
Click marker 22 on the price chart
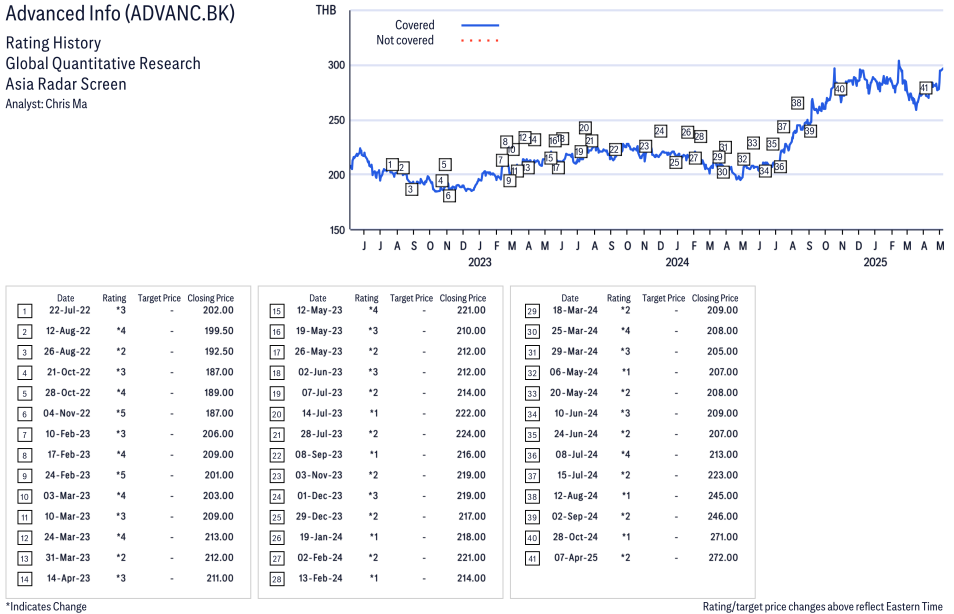(615, 149)
